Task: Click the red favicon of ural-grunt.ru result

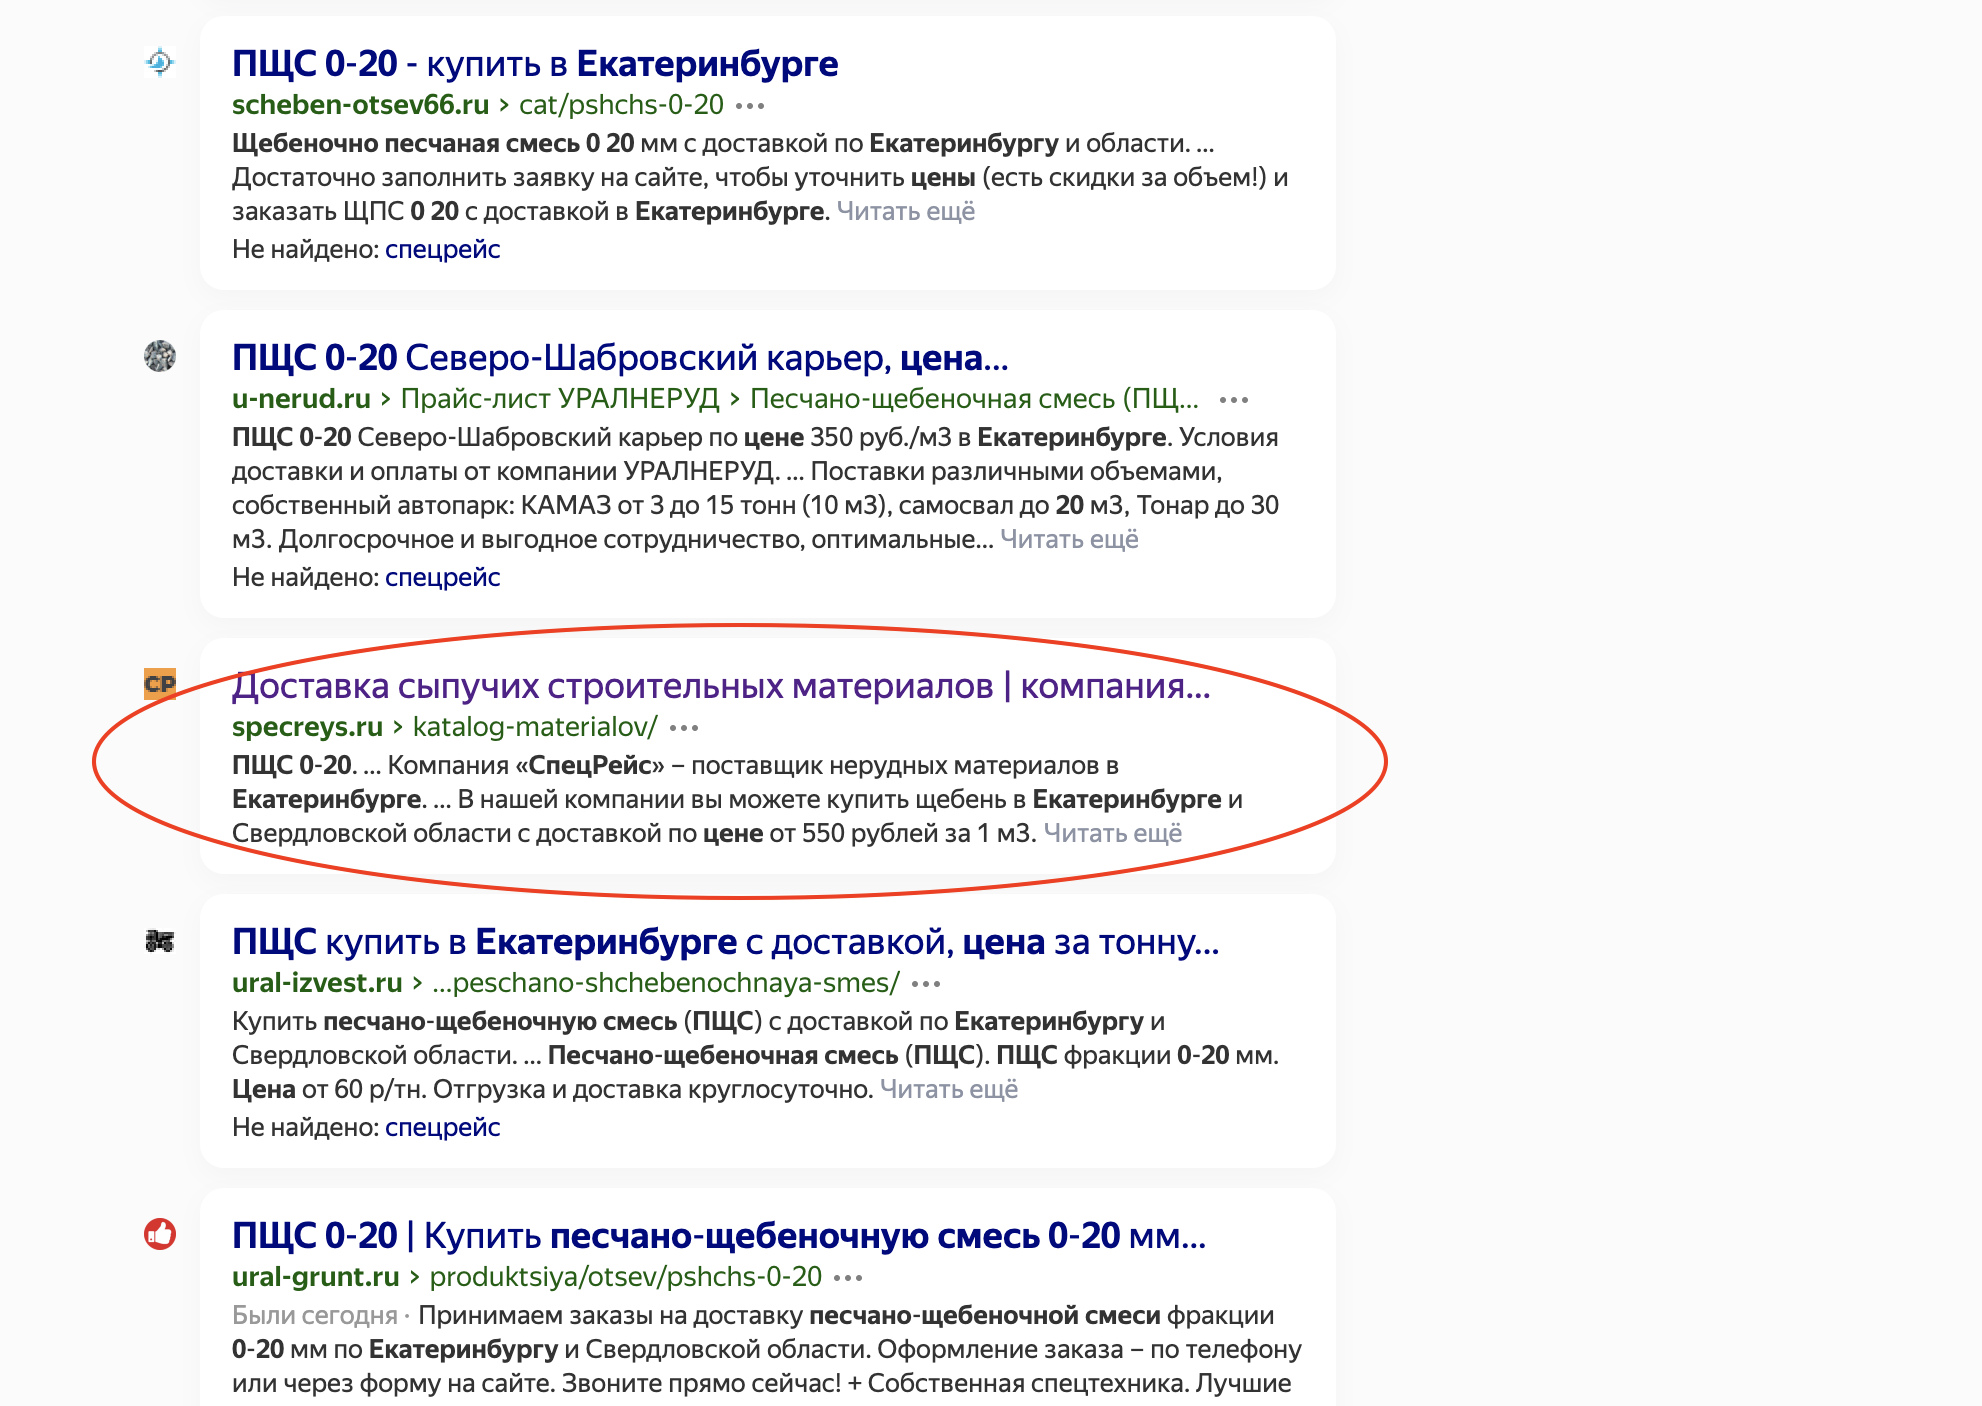Action: [x=160, y=1236]
